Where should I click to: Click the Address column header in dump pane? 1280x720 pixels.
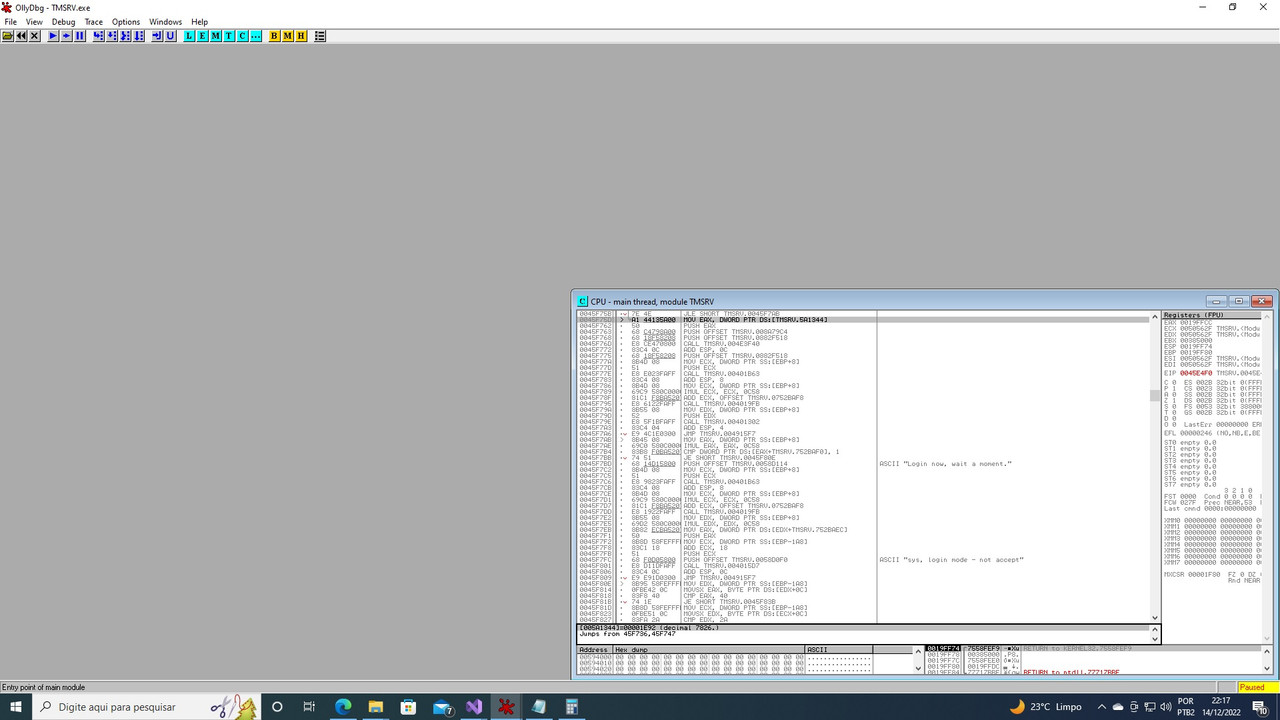point(594,649)
